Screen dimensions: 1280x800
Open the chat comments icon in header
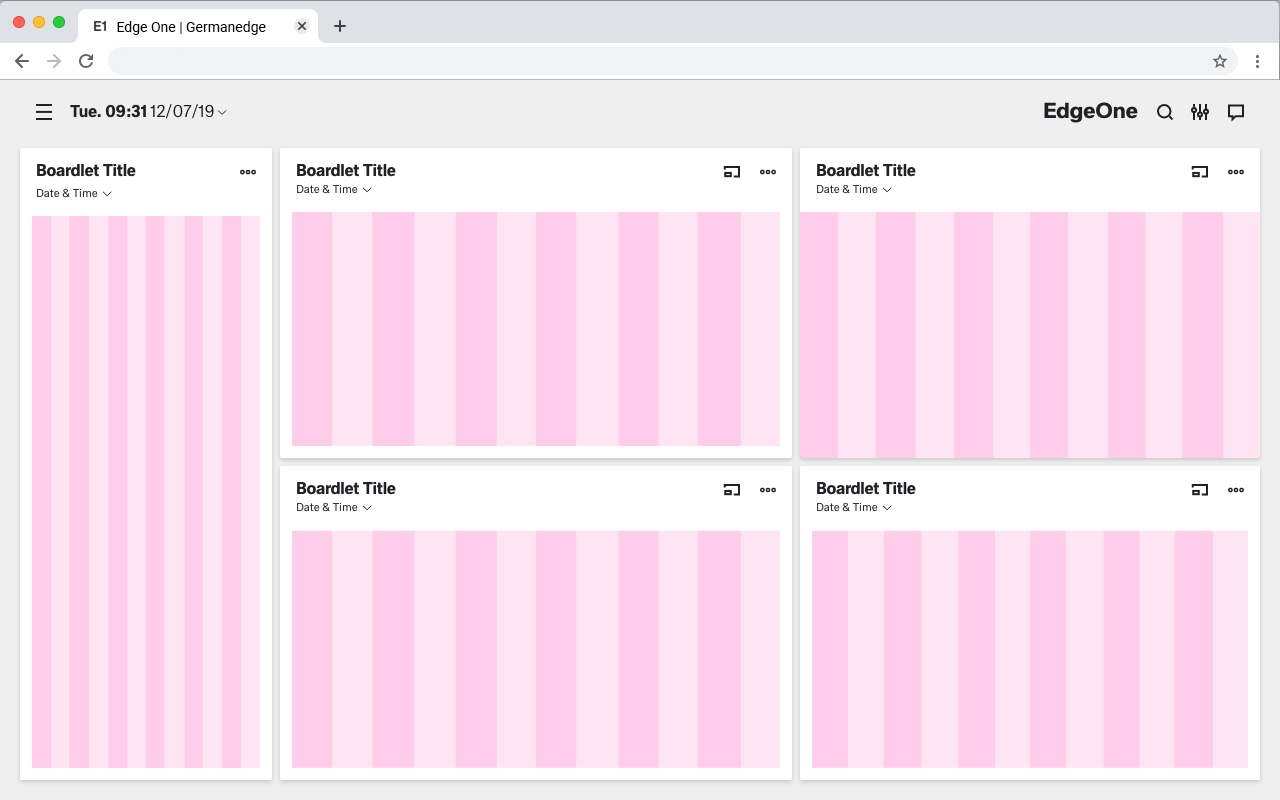point(1236,112)
